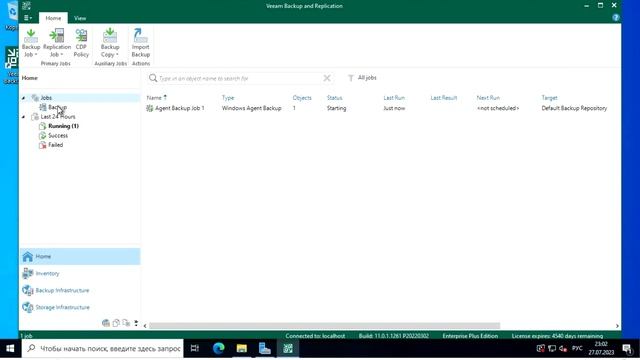Open Task View on the taskbar
The height and width of the screenshot is (360, 640).
pyautogui.click(x=195, y=349)
